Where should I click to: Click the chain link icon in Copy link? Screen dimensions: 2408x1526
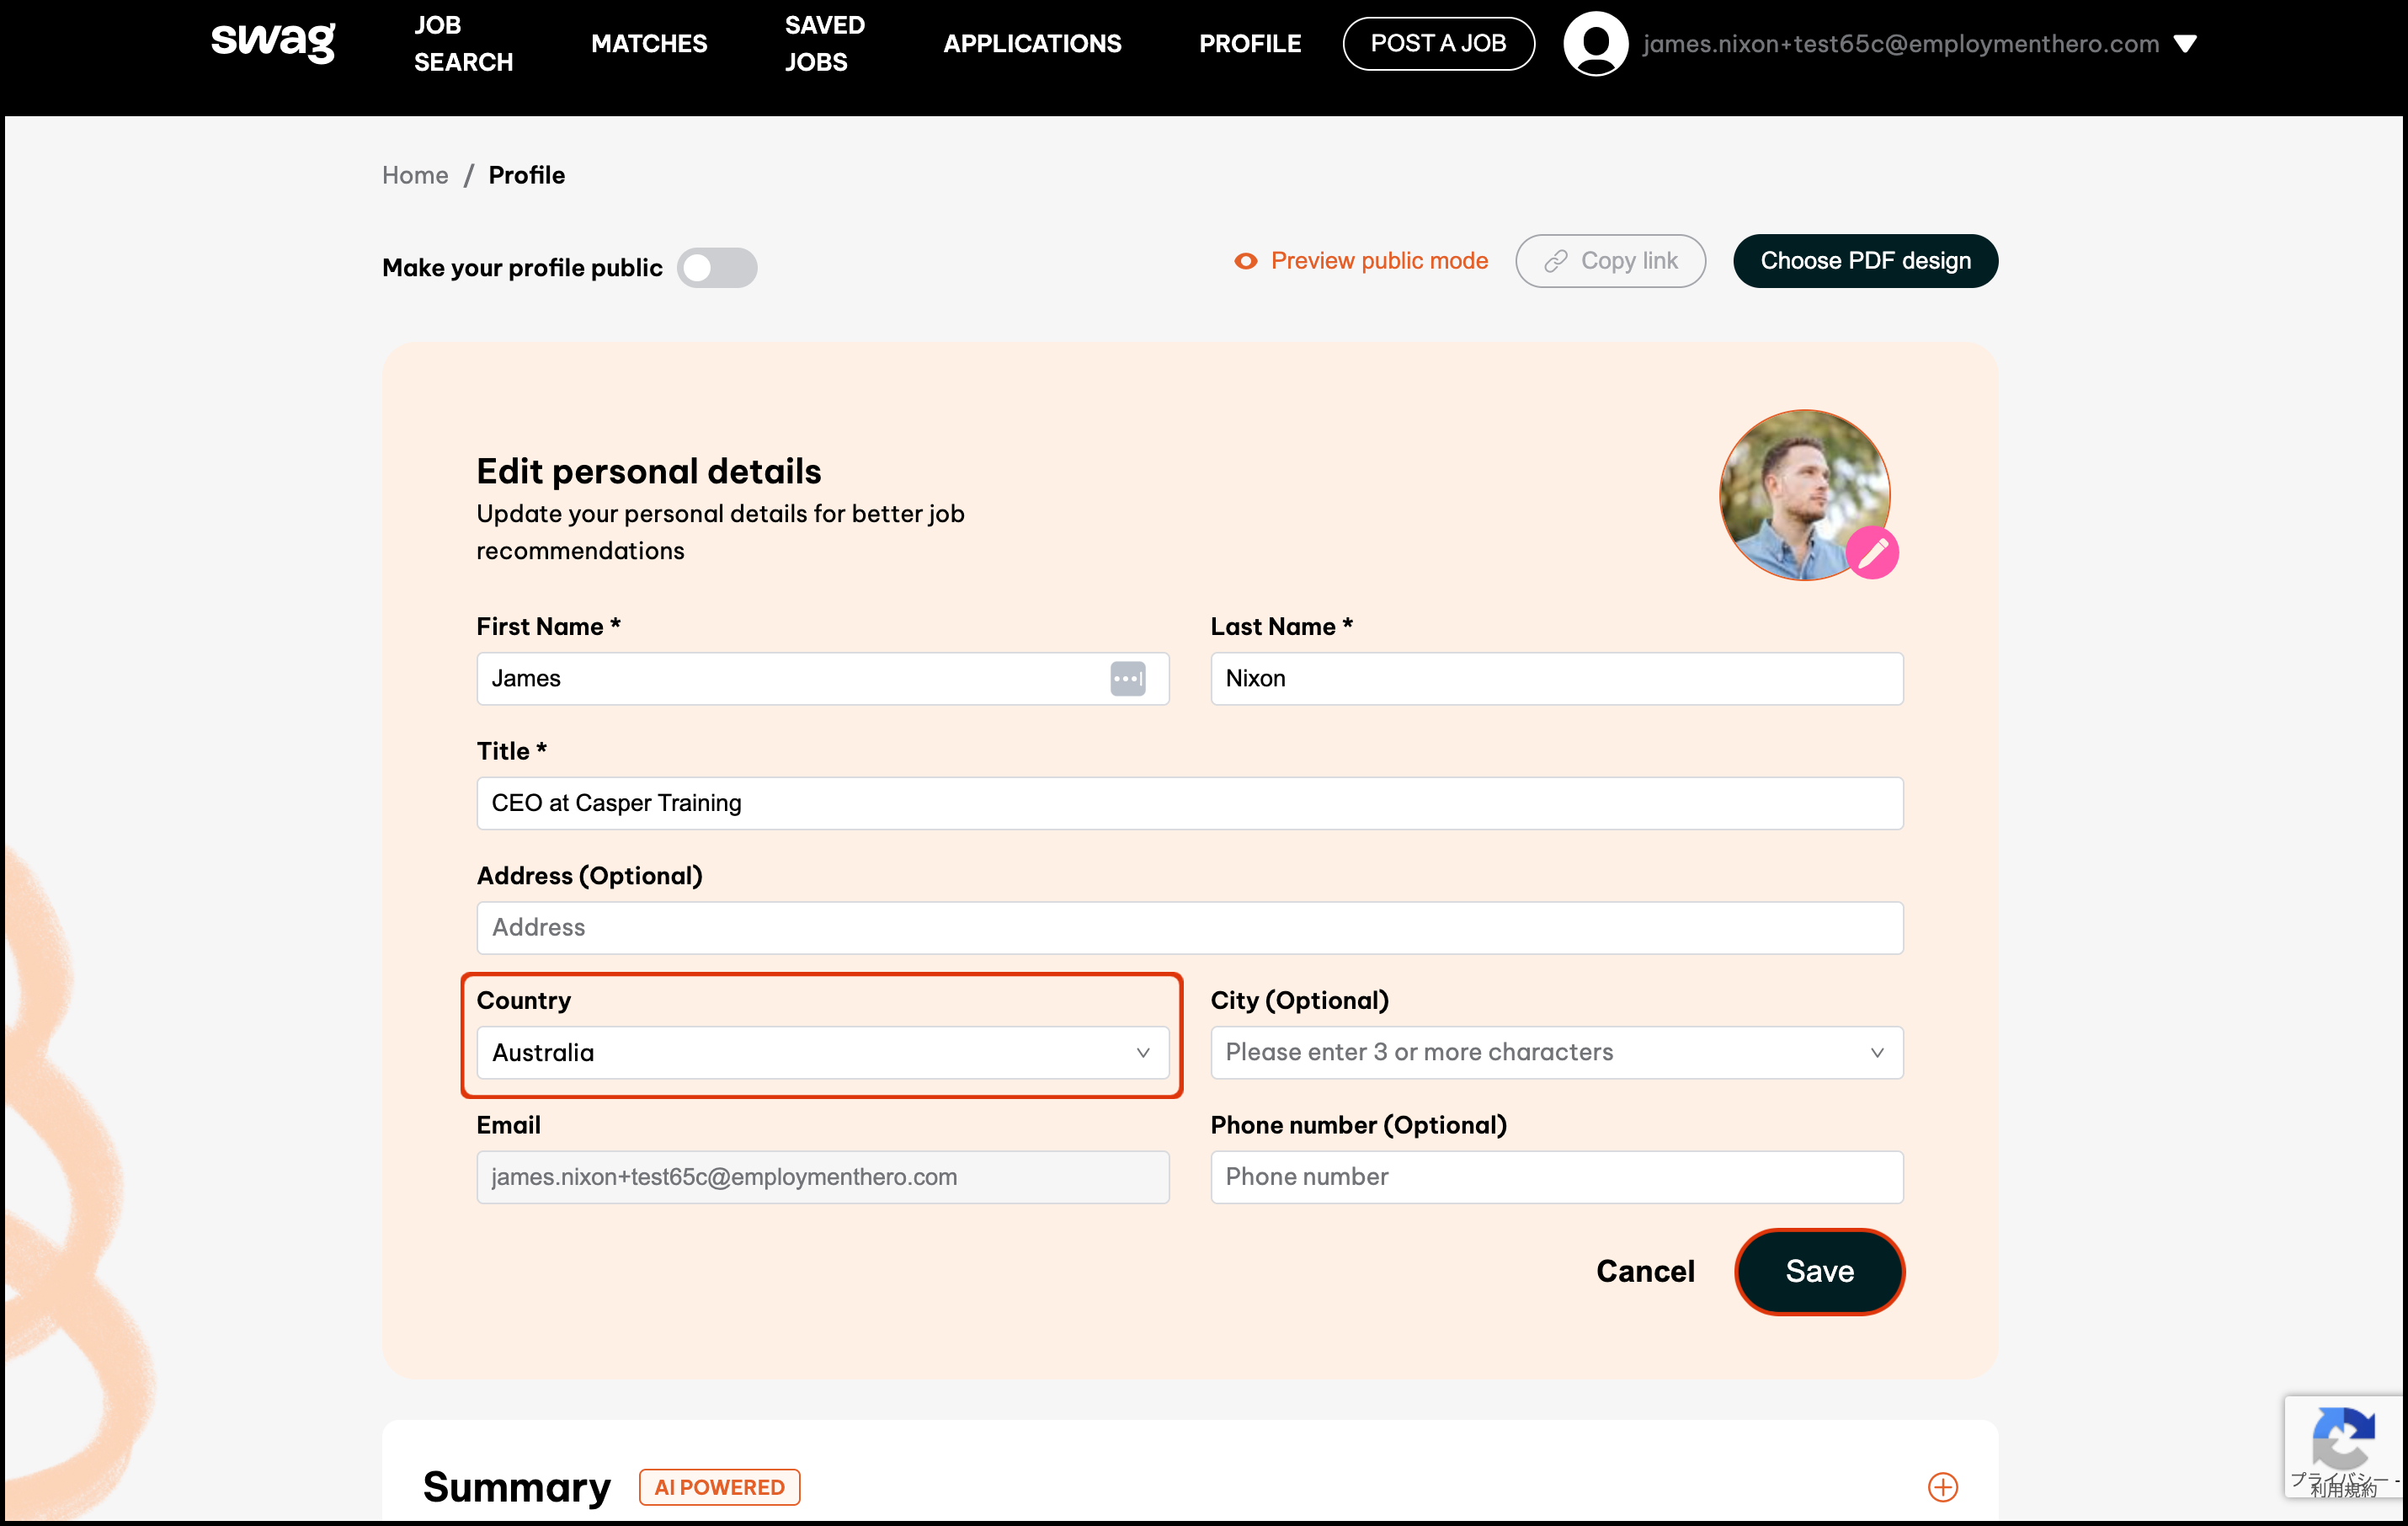click(x=1555, y=261)
